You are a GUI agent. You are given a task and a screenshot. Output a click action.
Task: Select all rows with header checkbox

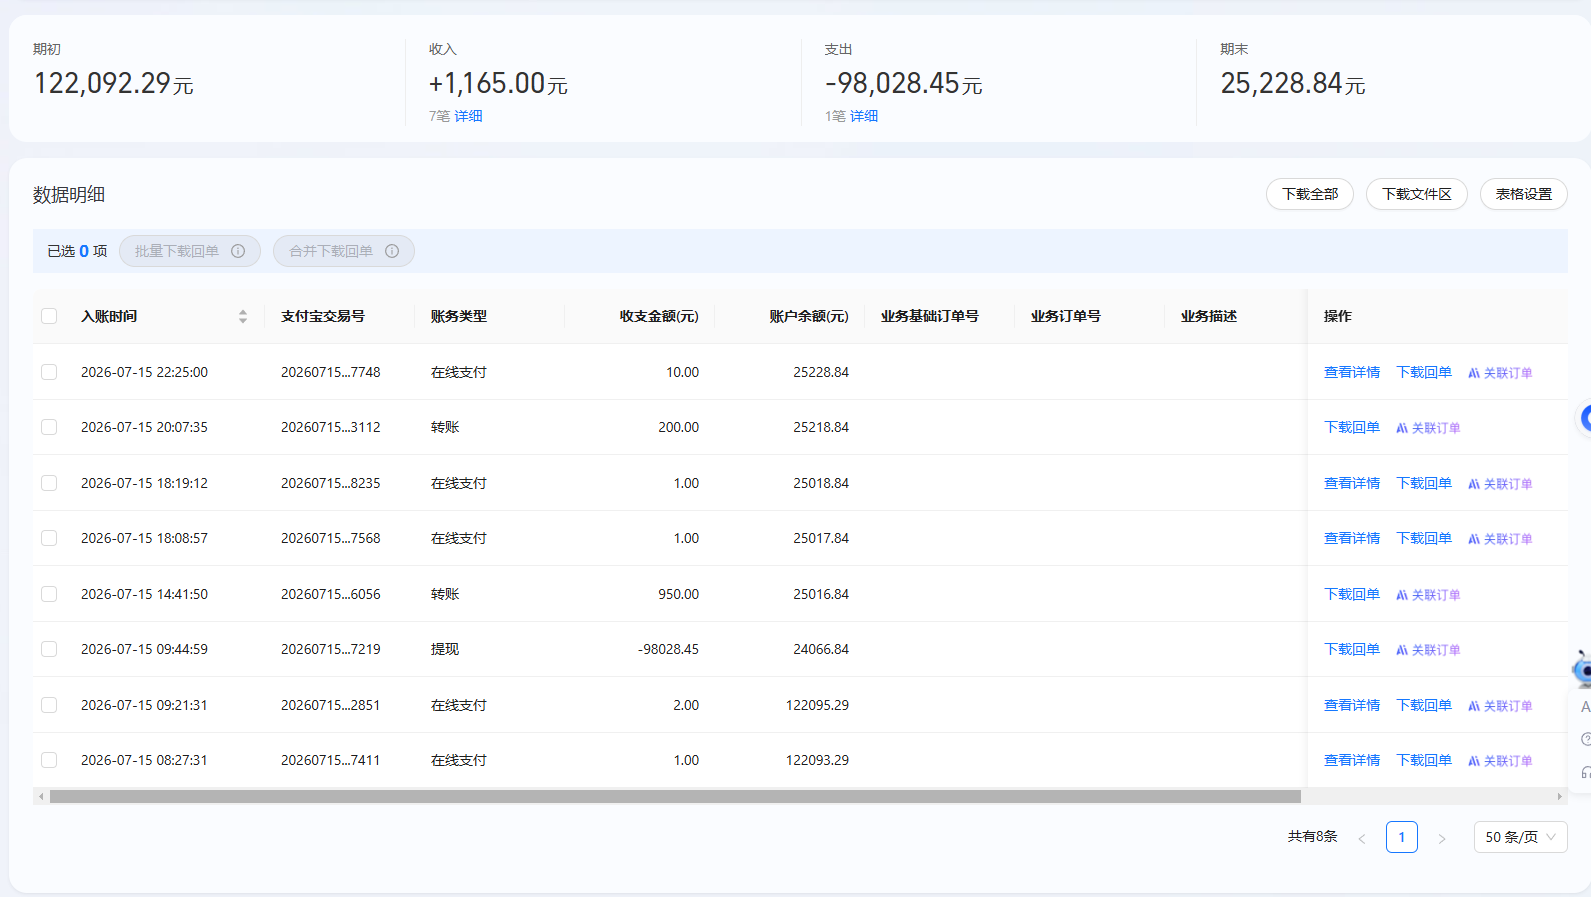tap(49, 316)
